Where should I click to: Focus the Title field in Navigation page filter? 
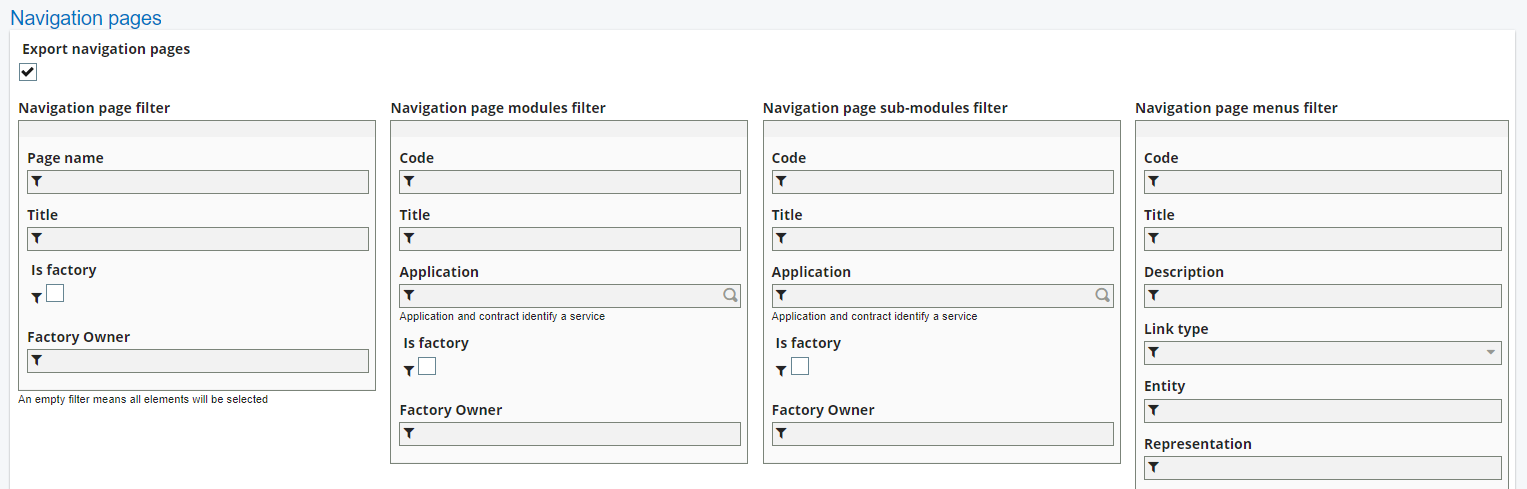tap(205, 239)
